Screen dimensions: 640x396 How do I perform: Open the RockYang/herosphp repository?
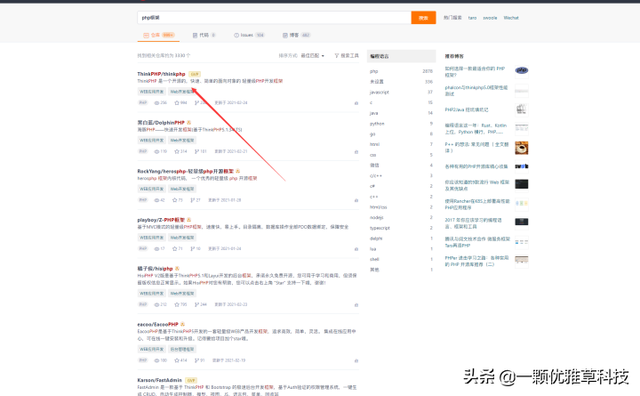pos(185,171)
